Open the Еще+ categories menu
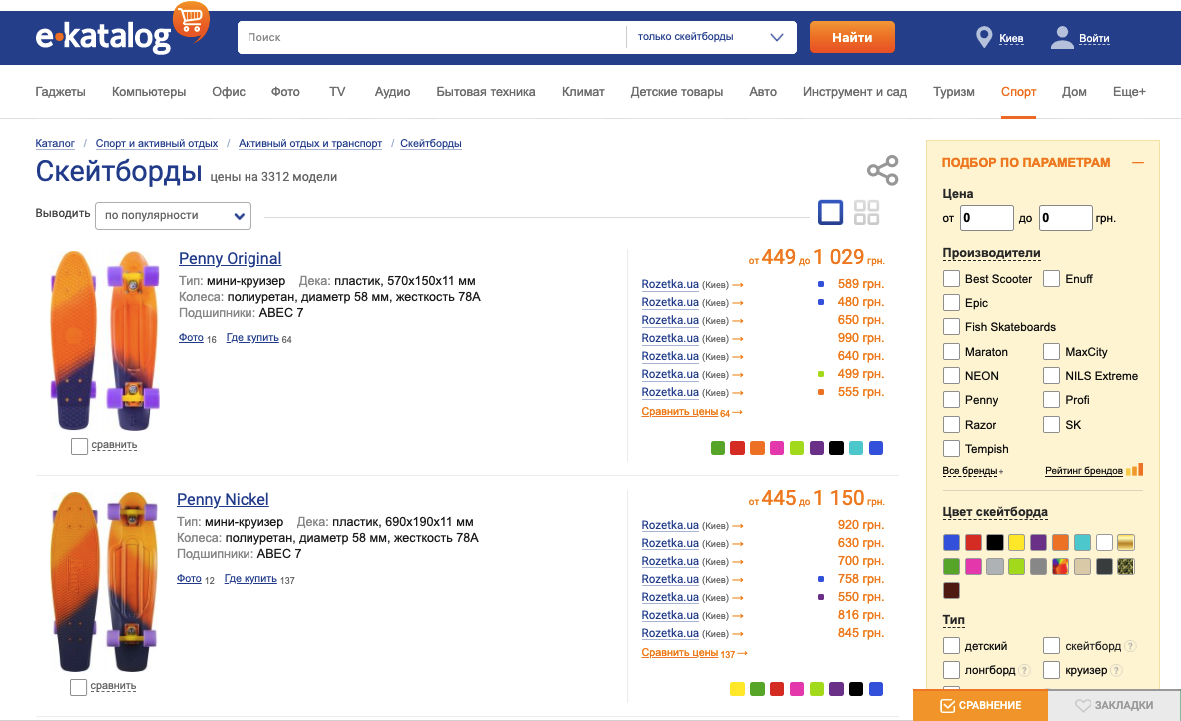The width and height of the screenshot is (1181, 721). [1129, 92]
